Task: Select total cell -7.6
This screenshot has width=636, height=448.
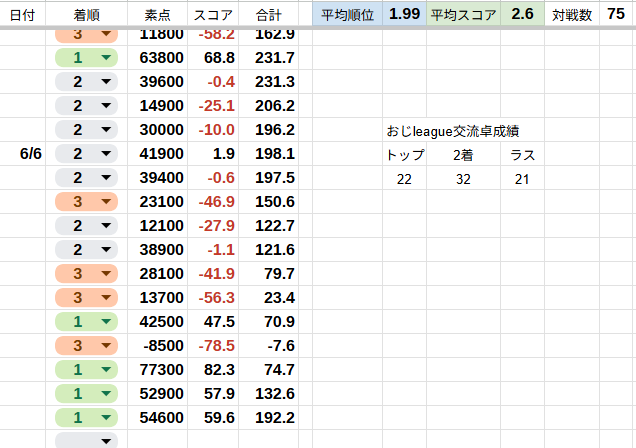Action: 269,345
